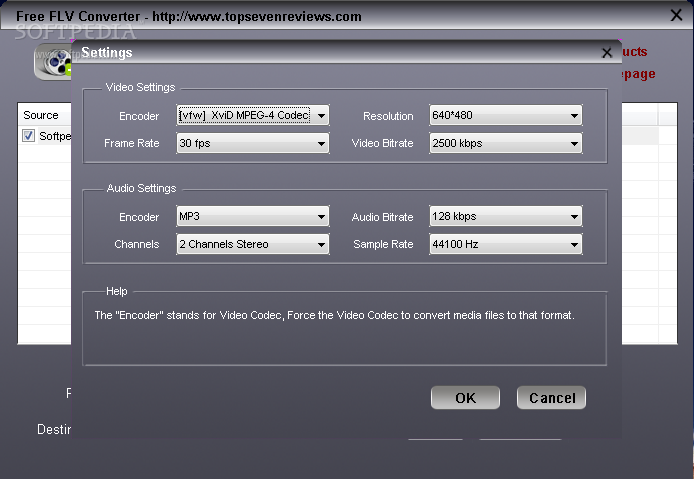Click the Resolution label
Viewport: 694px width, 479px height.
click(x=388, y=116)
